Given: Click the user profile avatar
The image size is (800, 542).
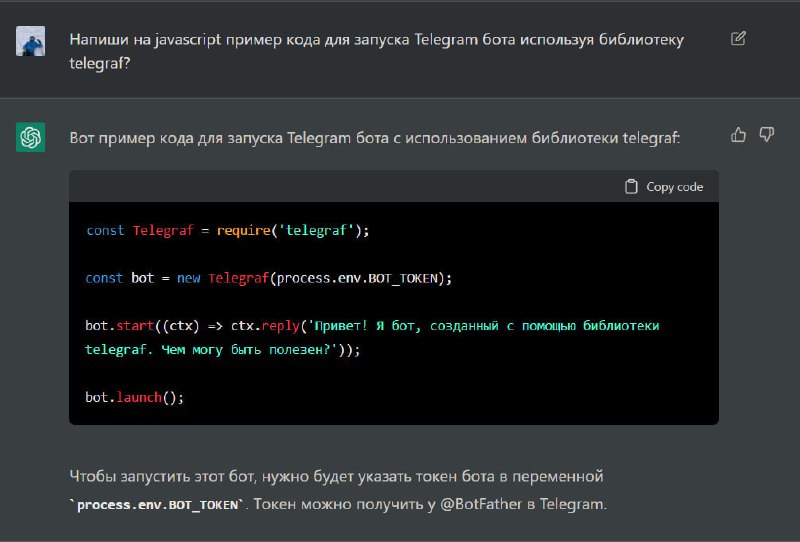Looking at the screenshot, I should point(31,41).
